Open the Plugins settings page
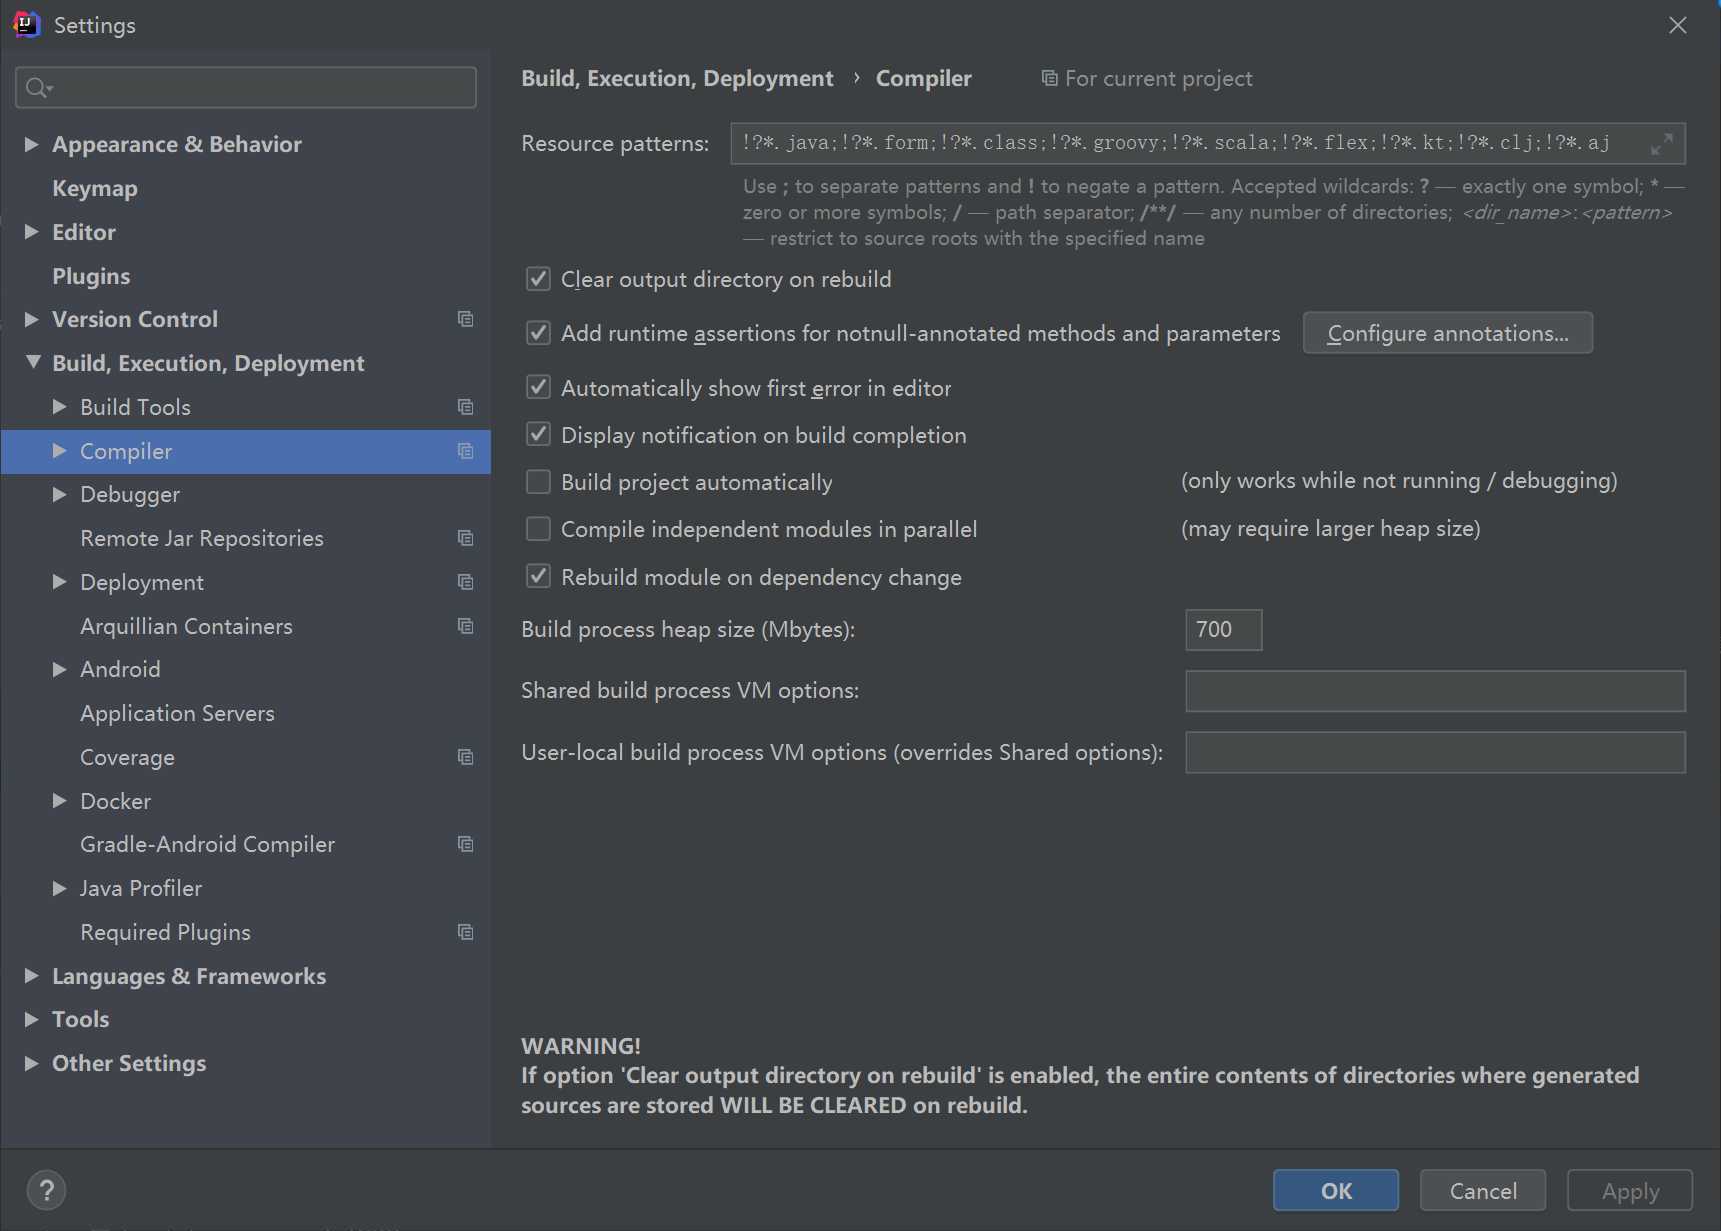1721x1231 pixels. (91, 276)
